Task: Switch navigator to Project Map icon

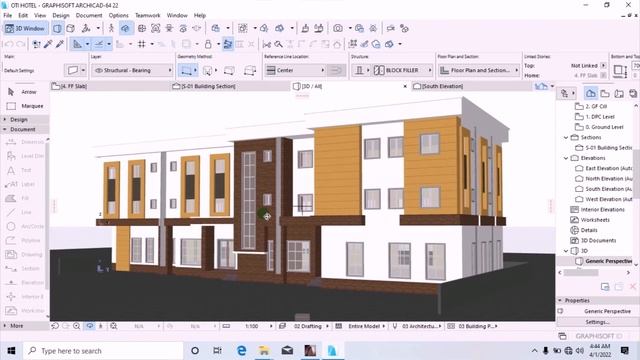Action: pyautogui.click(x=591, y=93)
